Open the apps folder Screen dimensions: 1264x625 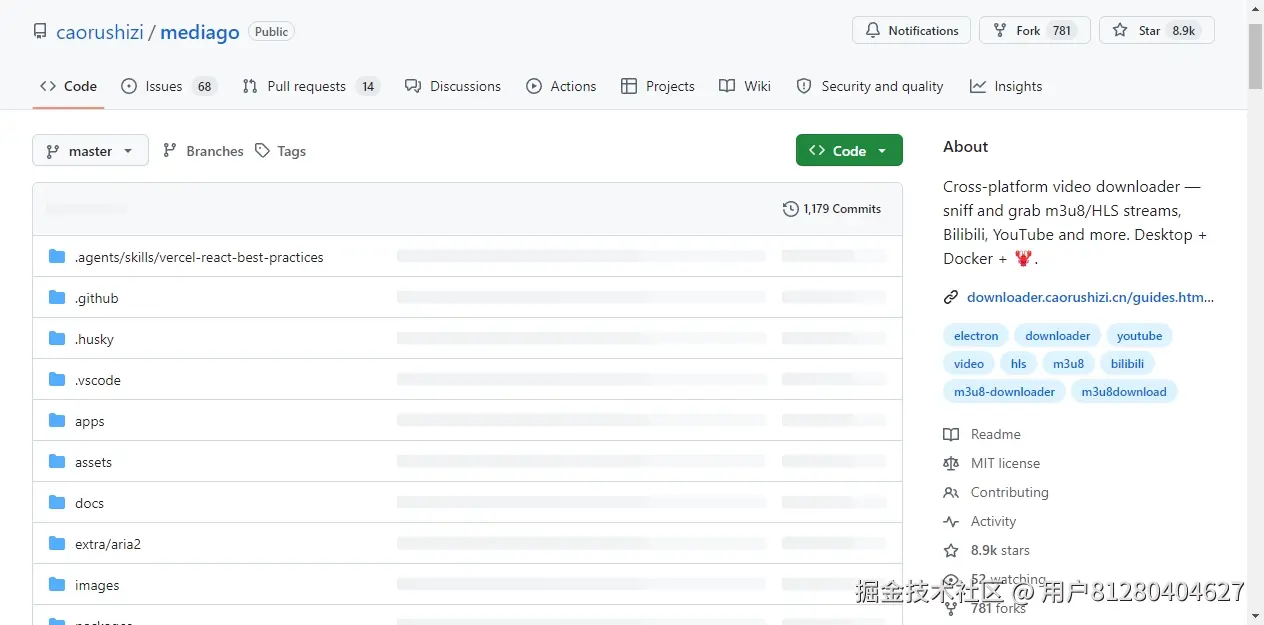pyautogui.click(x=89, y=421)
